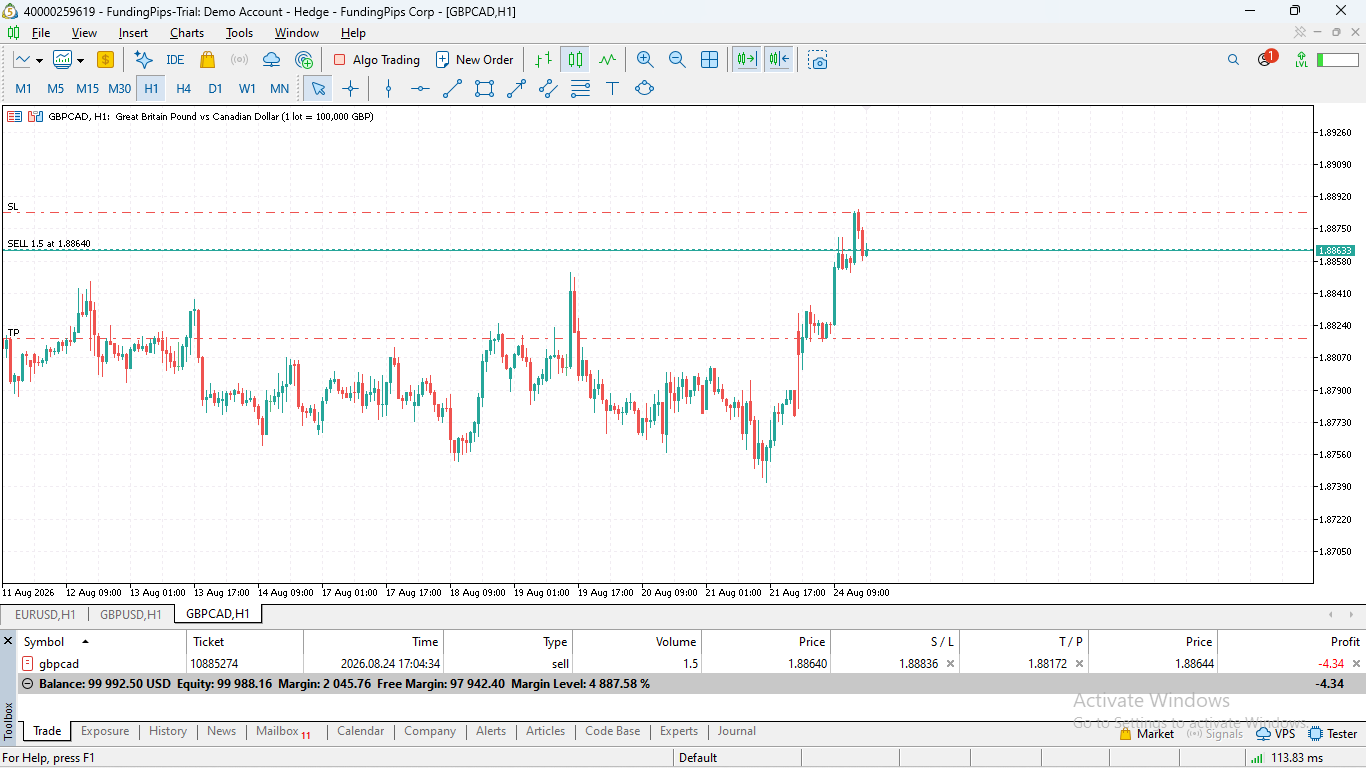Toggle chart auto-scroll to latest bar
This screenshot has height=768, width=1366.
[x=746, y=60]
